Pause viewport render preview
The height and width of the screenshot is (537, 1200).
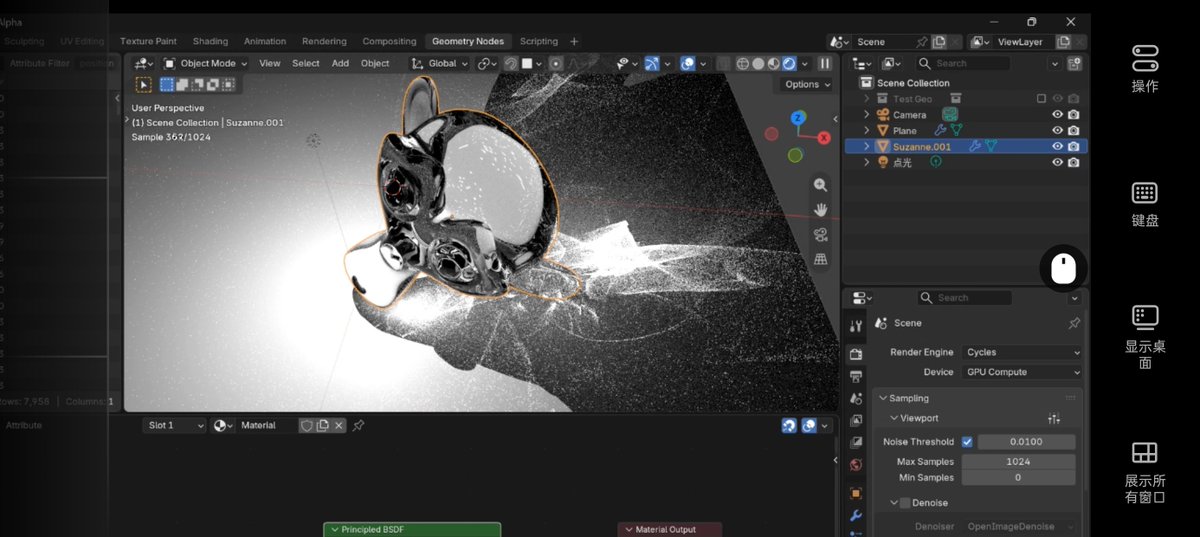coord(825,63)
